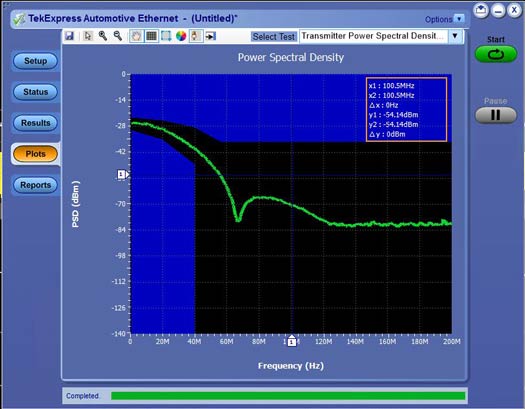Switch to the Status panel
Image resolution: width=525 pixels, height=409 pixels.
click(x=35, y=92)
